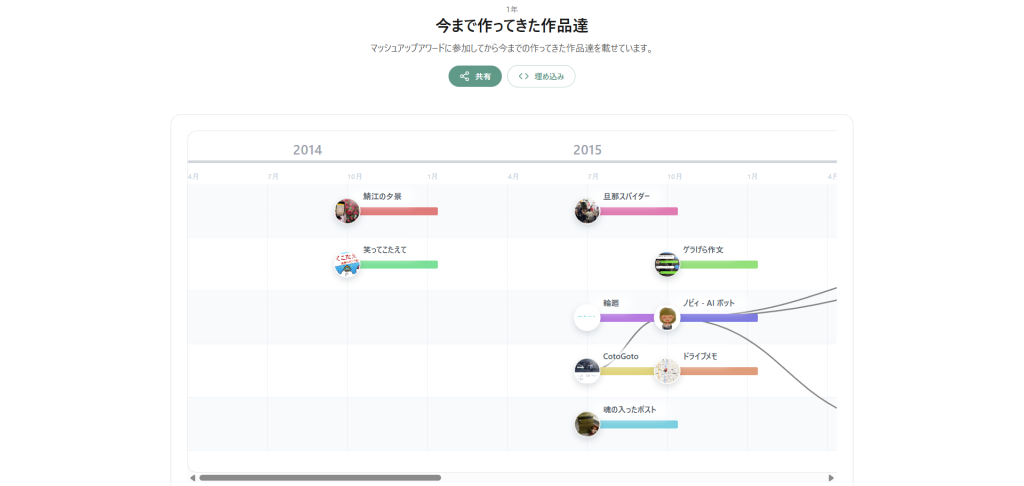Click the horizontal scrollbar left arrow
Image resolution: width=1024 pixels, height=486 pixels.
pos(193,478)
